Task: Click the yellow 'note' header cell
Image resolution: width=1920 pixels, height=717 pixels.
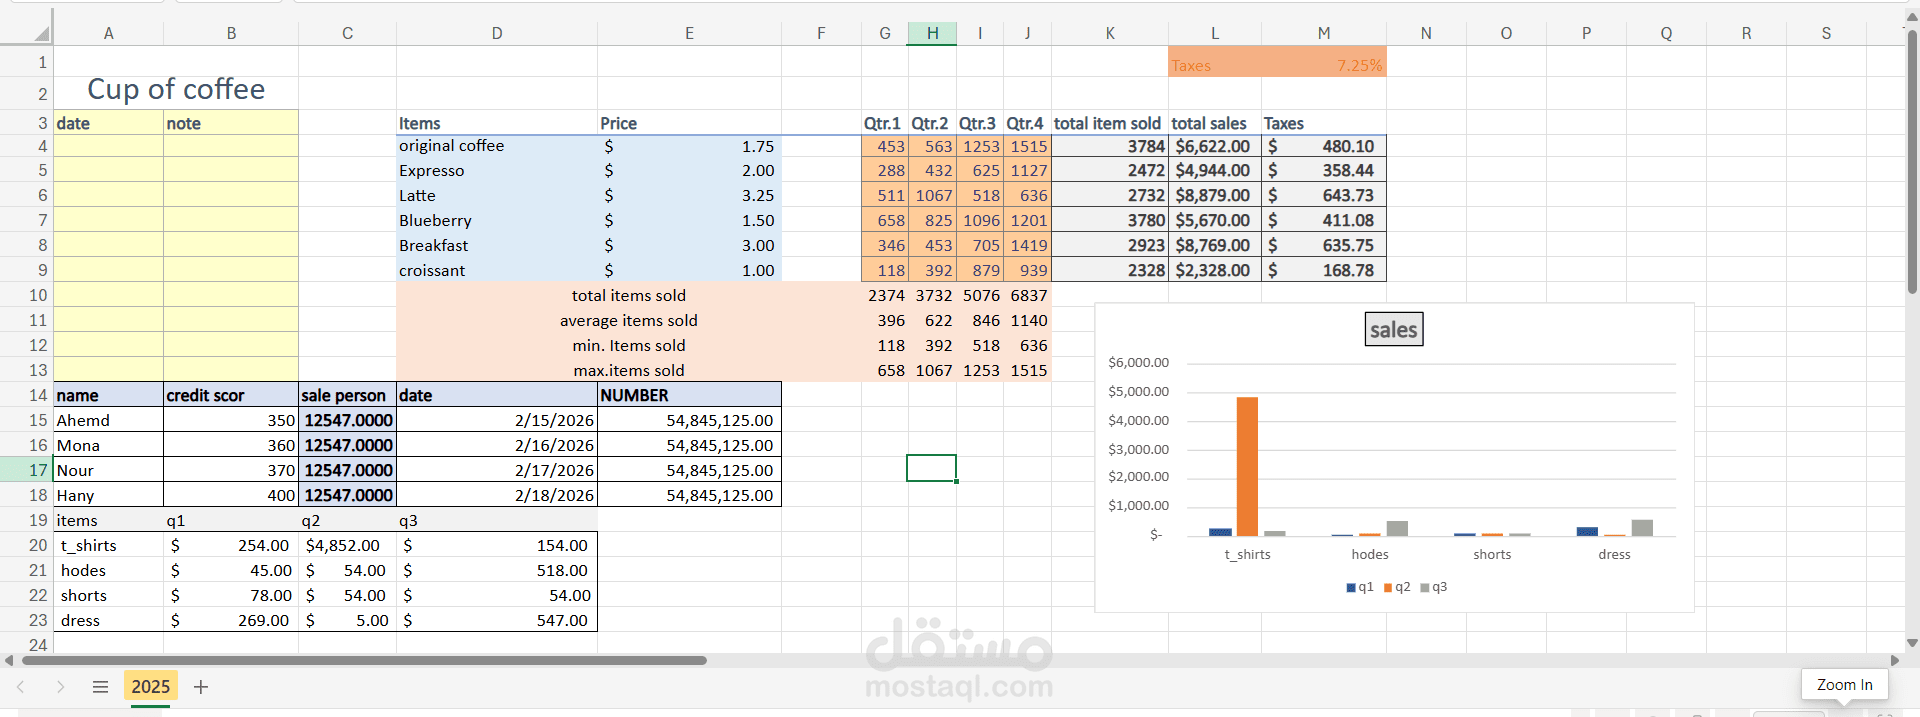Action: click(x=231, y=123)
